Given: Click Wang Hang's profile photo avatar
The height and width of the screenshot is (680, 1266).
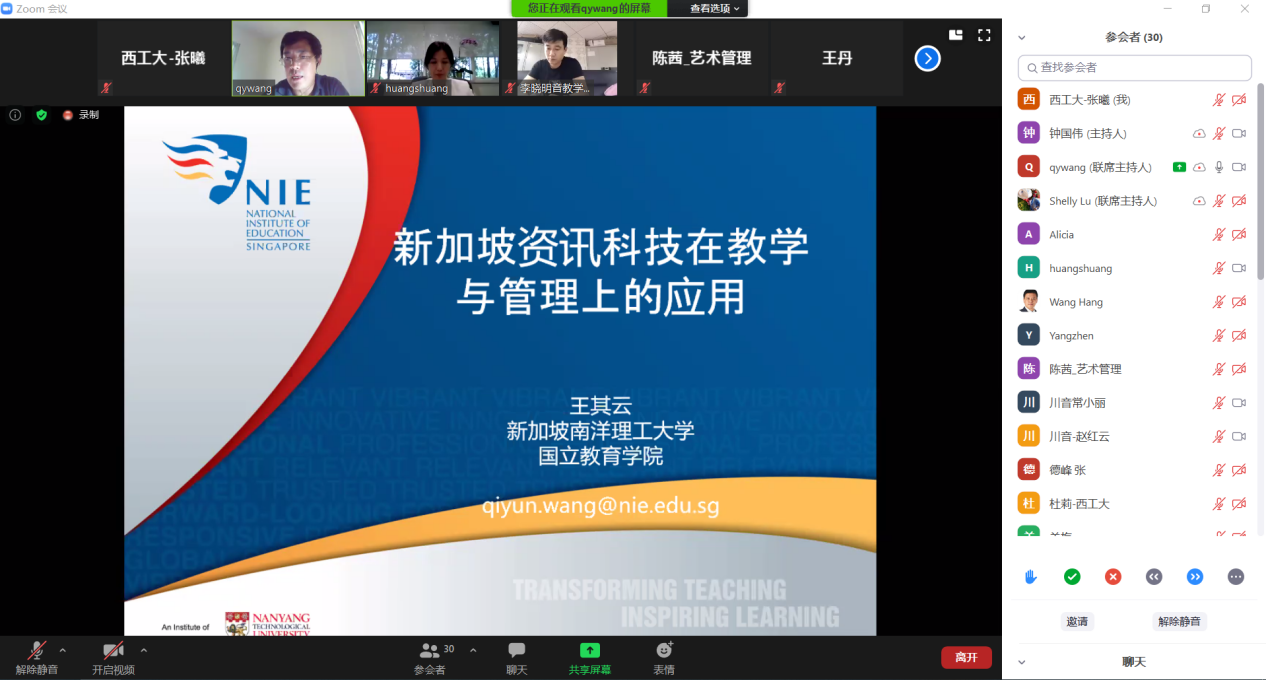Looking at the screenshot, I should 1029,301.
